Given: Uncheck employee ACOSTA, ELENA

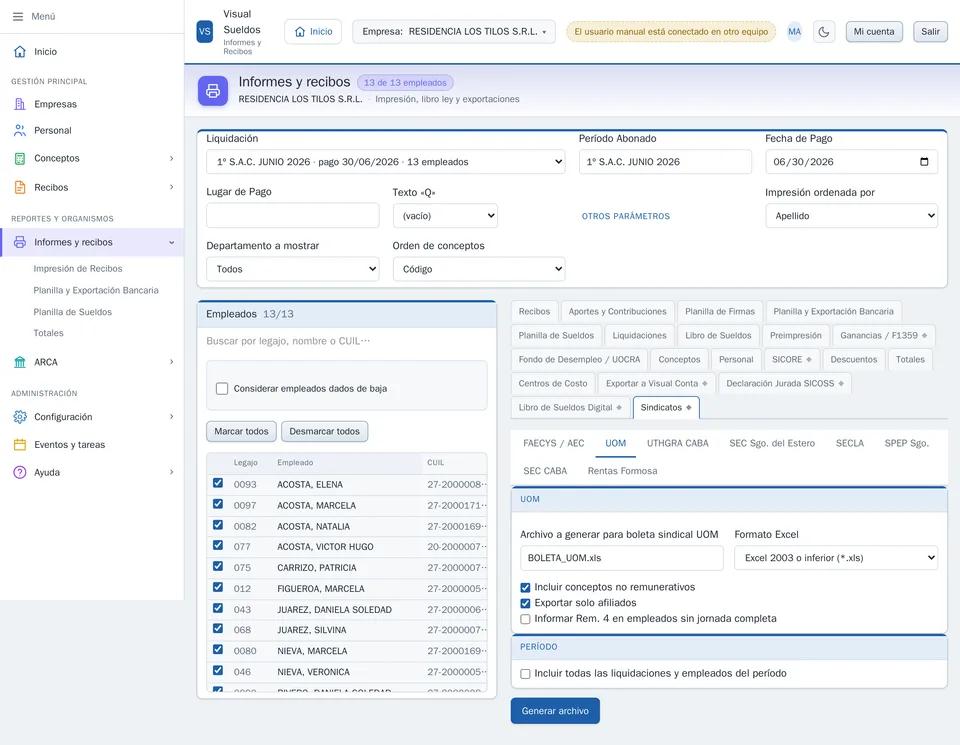Looking at the screenshot, I should click(218, 483).
